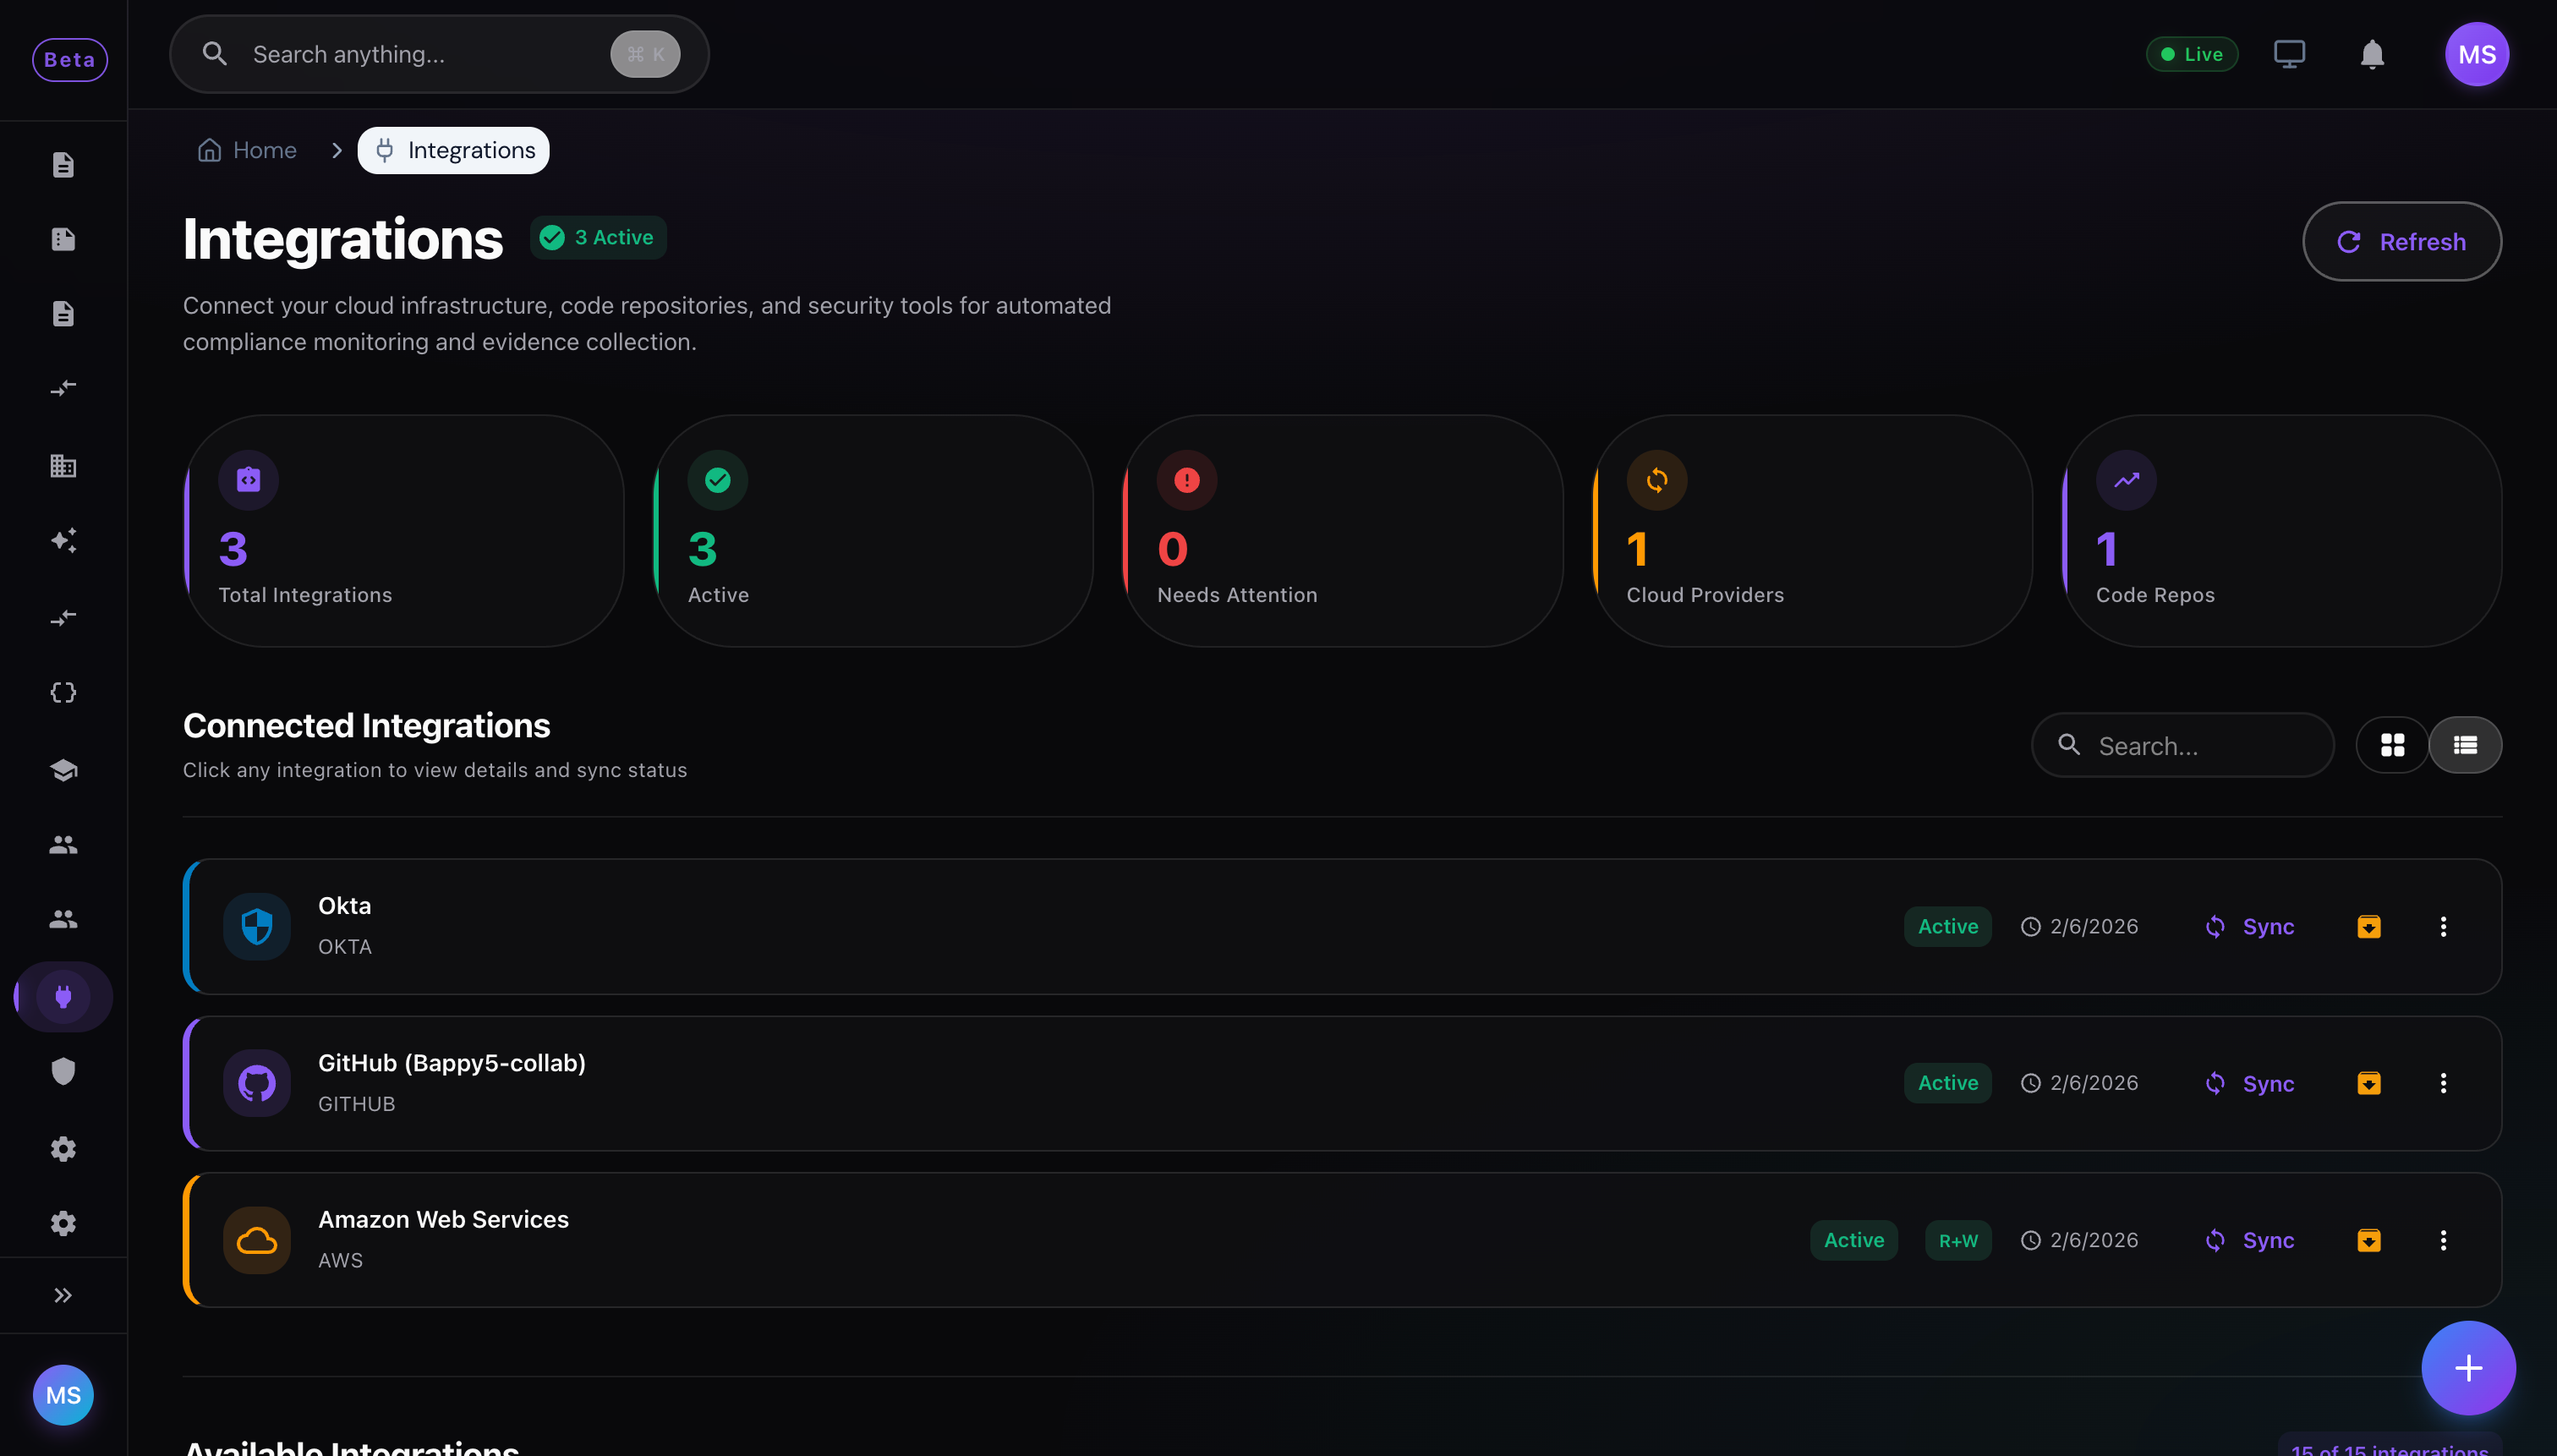The image size is (2557, 1456).
Task: Click the monitor display icon in top bar
Action: pyautogui.click(x=2290, y=53)
